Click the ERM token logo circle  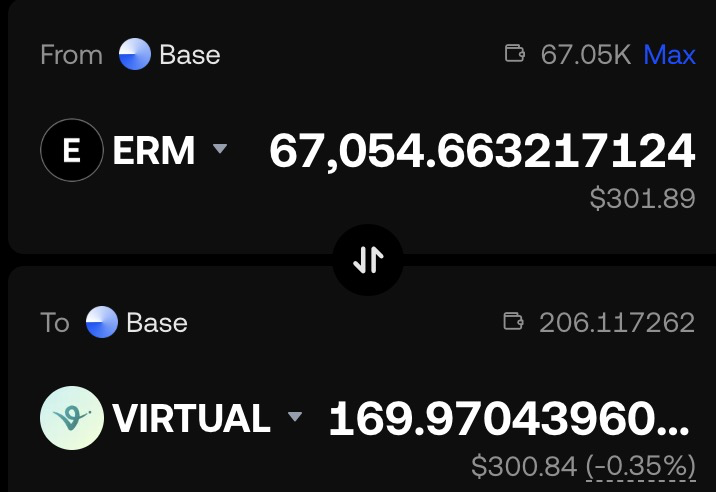tap(72, 150)
